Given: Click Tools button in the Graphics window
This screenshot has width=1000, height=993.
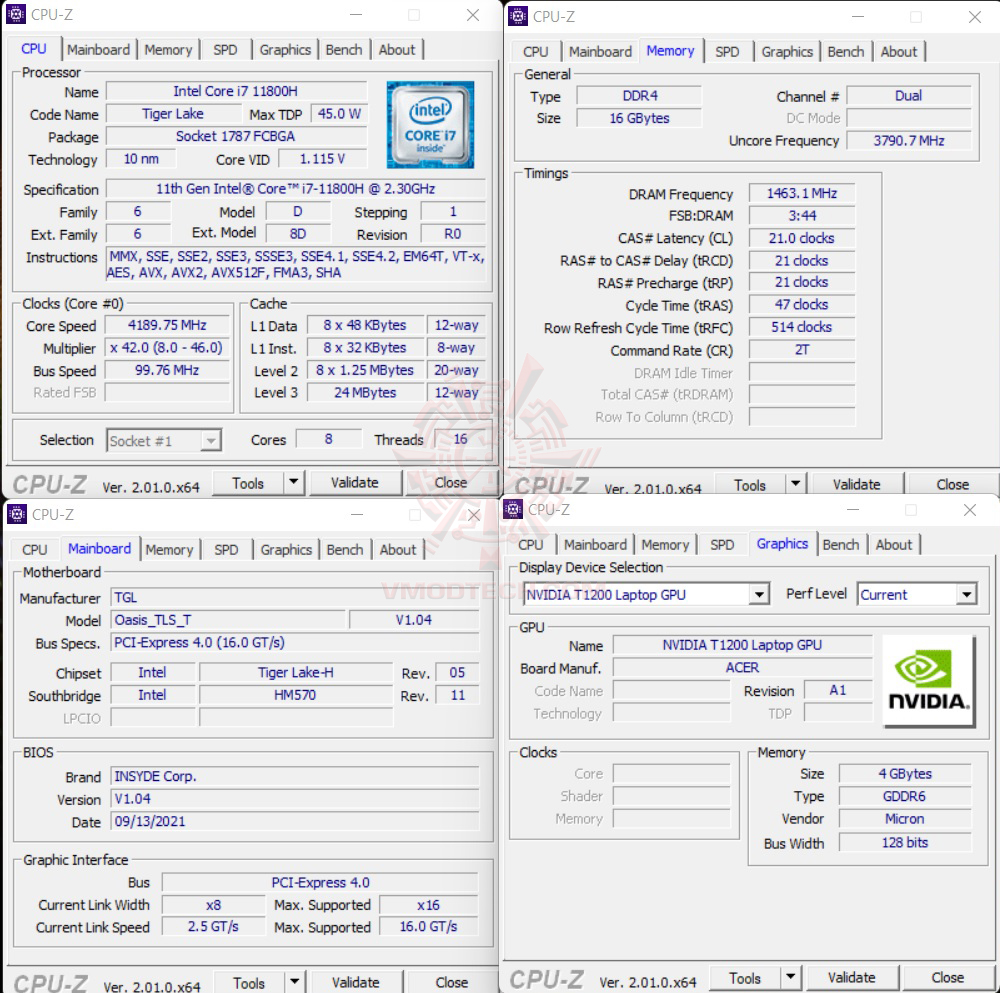Looking at the screenshot, I should [x=745, y=977].
